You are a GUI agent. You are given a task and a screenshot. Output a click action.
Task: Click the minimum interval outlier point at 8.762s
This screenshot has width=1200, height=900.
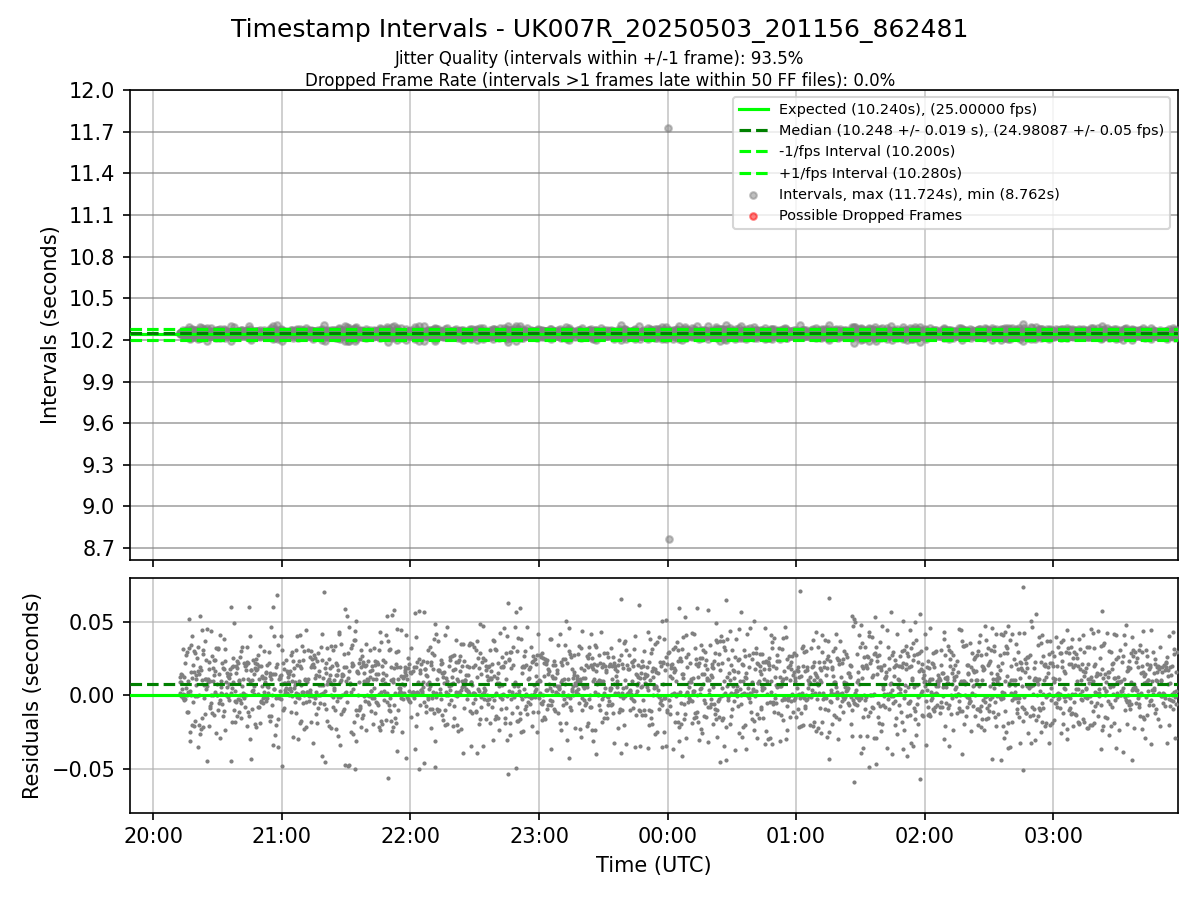[669, 539]
